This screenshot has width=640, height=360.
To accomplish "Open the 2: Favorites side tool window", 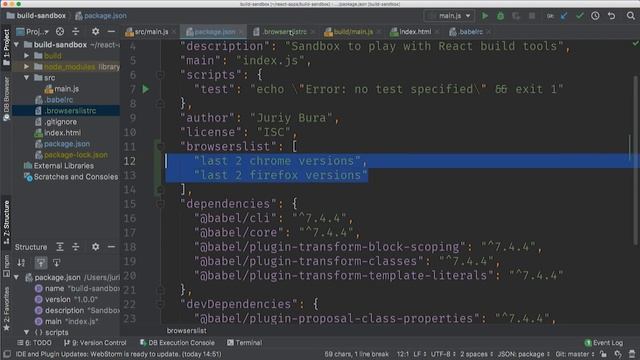I will [6, 309].
